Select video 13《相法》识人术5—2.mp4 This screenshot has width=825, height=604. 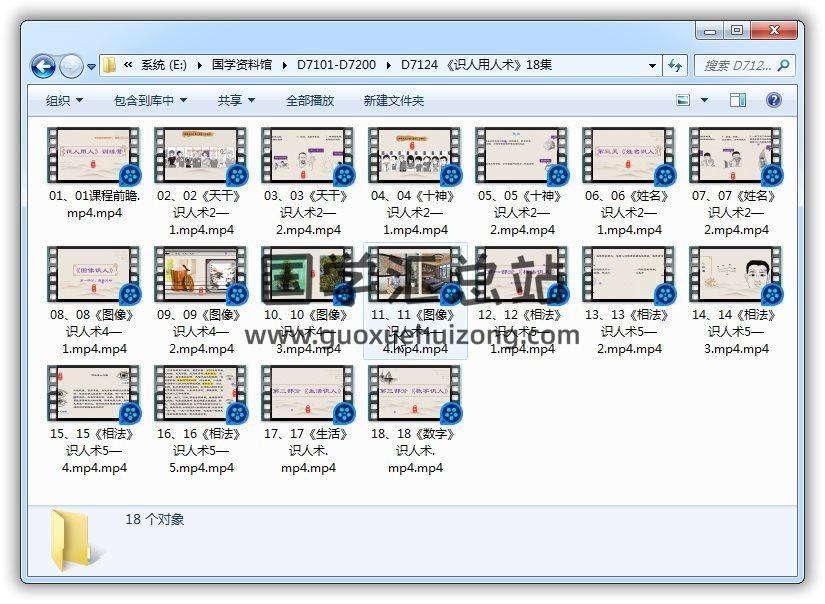click(x=629, y=301)
